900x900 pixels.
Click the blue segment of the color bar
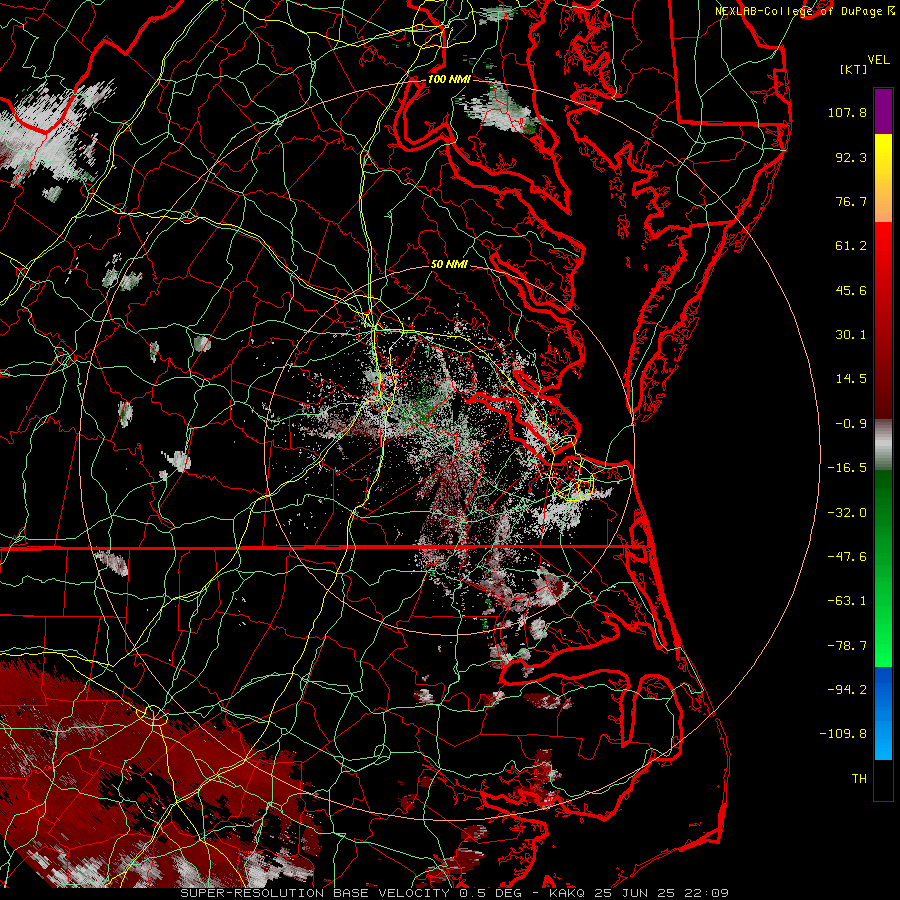tap(883, 713)
